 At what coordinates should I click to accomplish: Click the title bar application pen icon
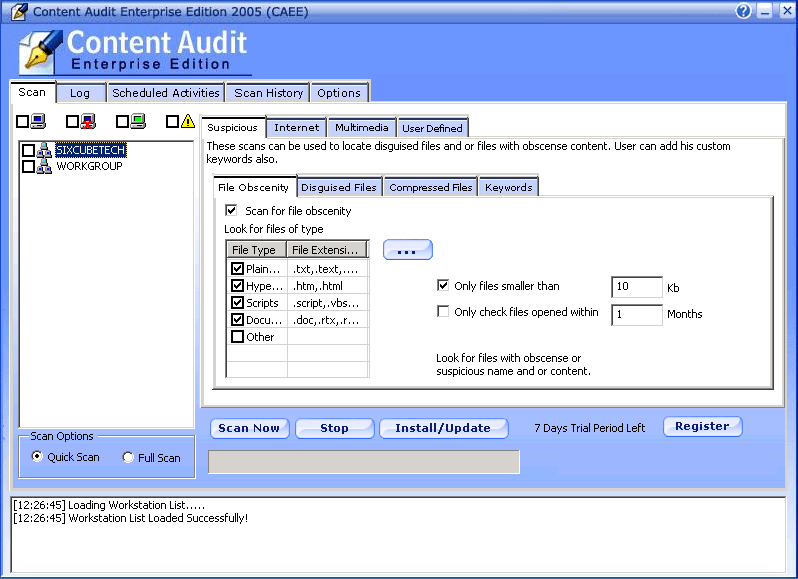tap(19, 11)
